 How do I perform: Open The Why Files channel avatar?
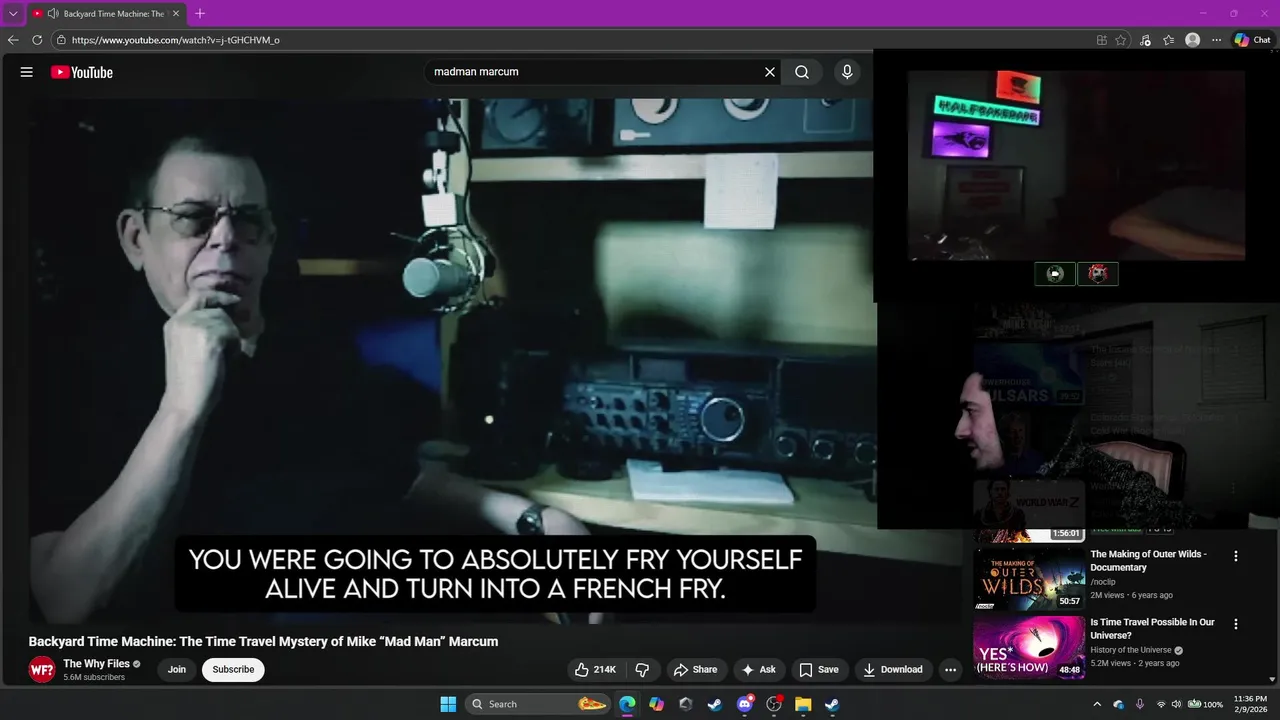tap(42, 670)
